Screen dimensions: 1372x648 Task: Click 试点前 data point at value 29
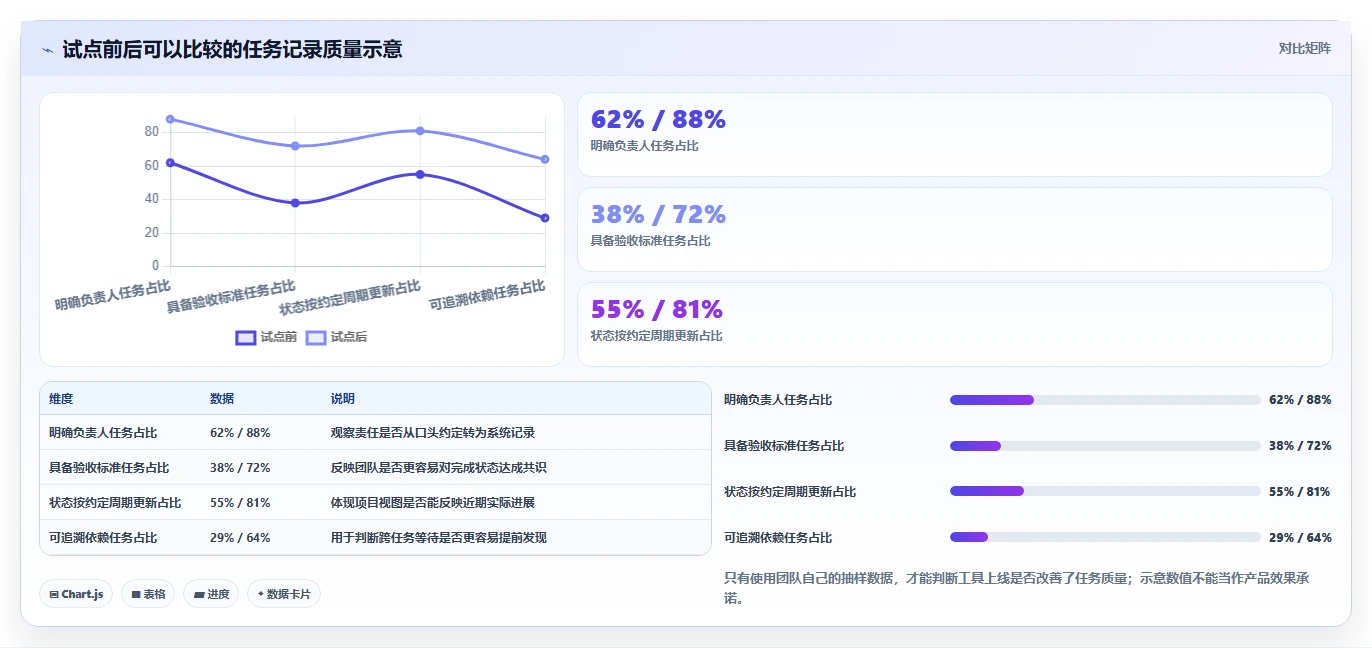tap(545, 218)
